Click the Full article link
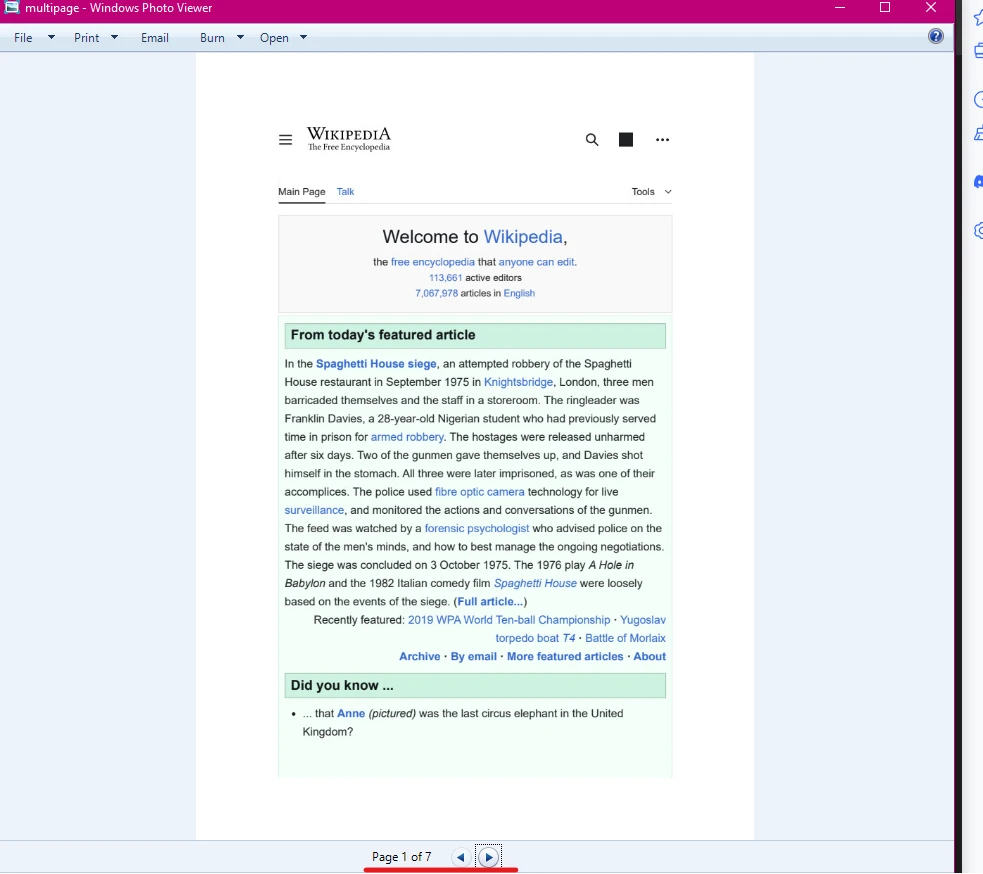 pos(489,601)
